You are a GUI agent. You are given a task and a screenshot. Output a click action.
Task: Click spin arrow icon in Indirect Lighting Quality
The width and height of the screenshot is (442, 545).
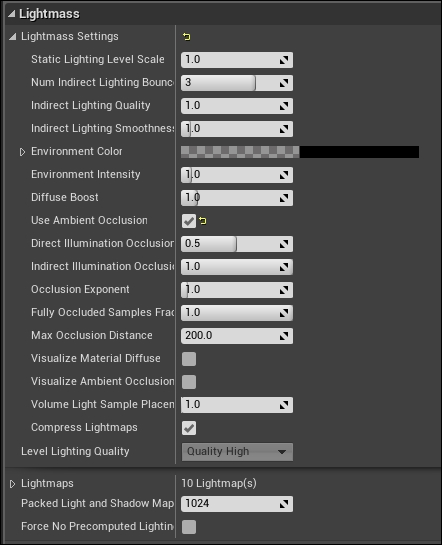click(x=284, y=106)
